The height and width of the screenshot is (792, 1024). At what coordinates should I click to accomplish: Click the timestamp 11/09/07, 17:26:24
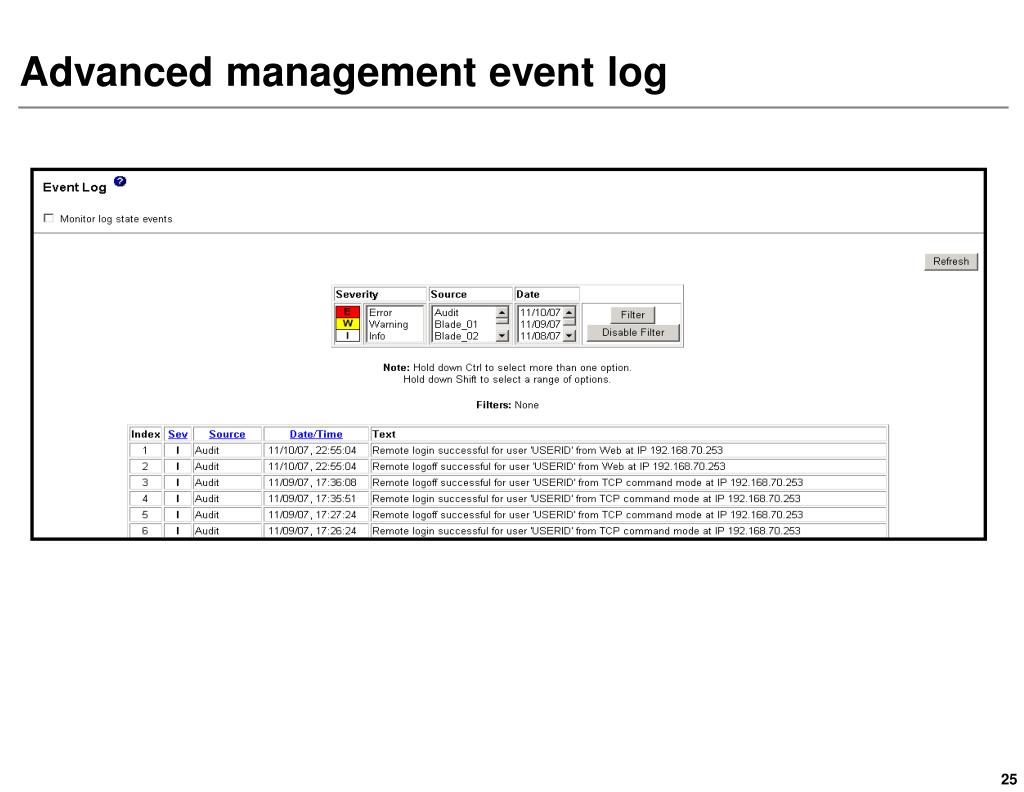point(312,531)
